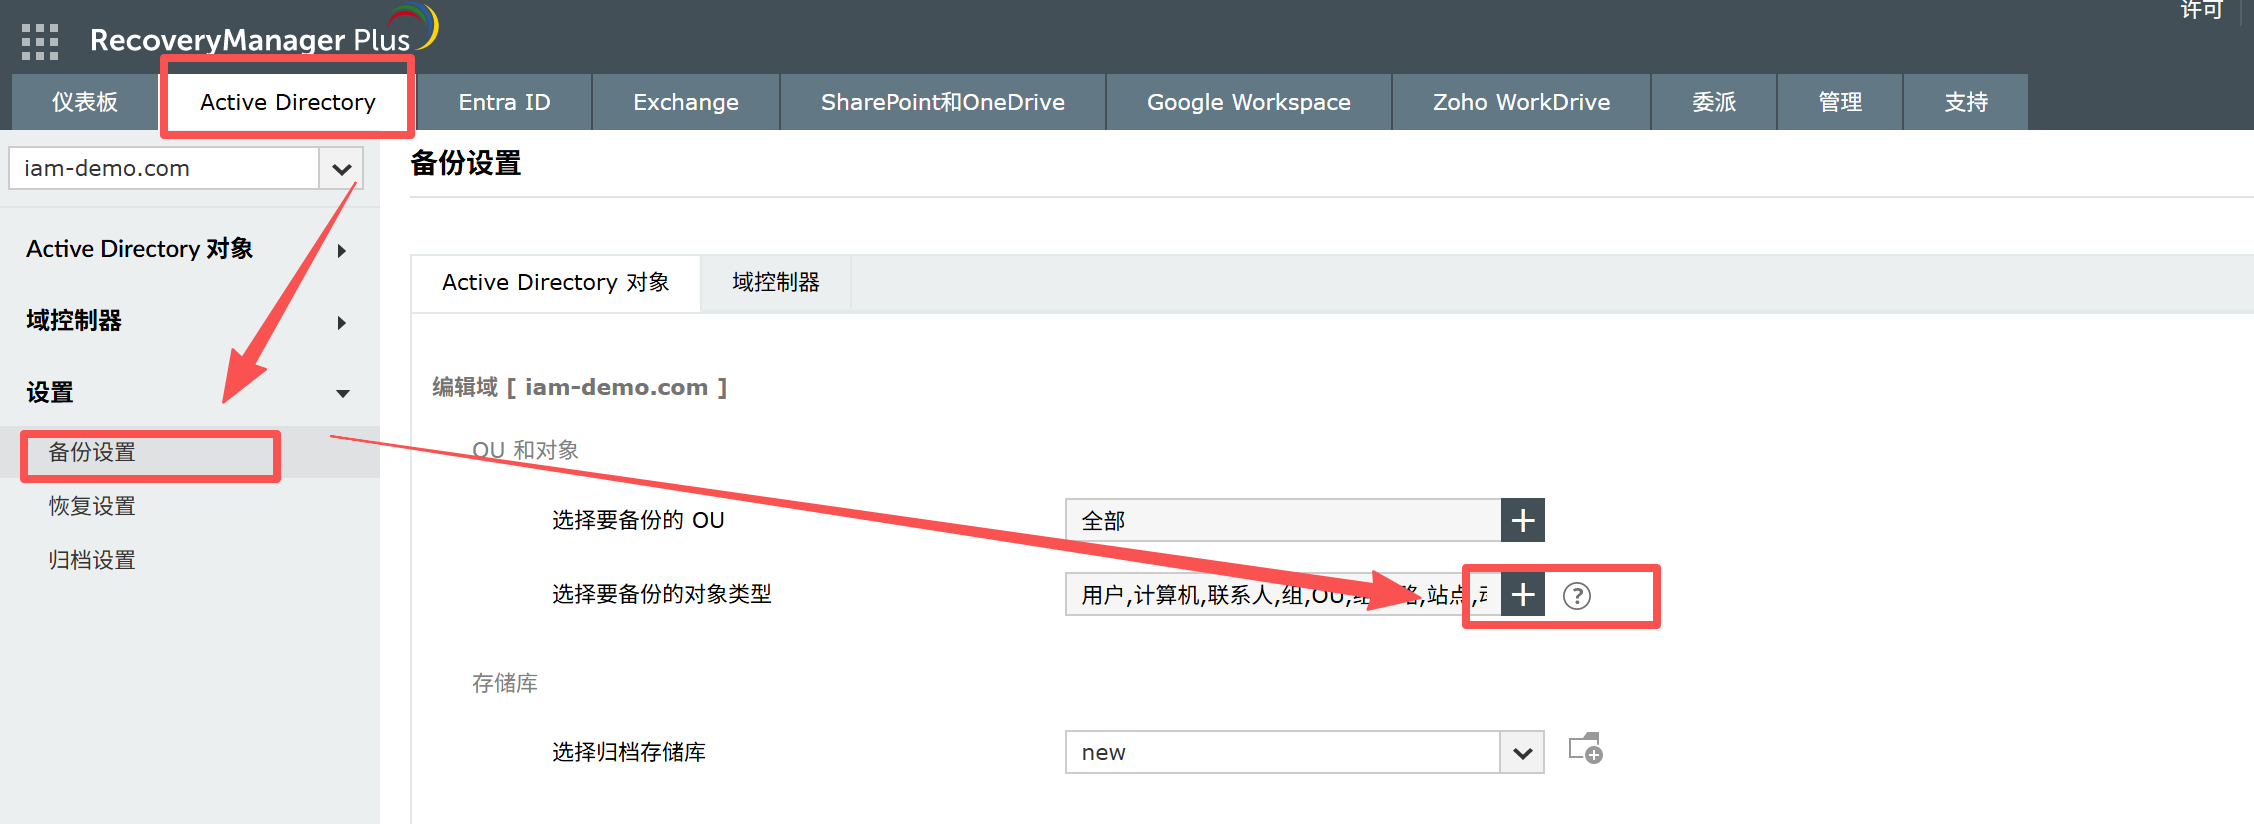Open the iam-demo.com domain dropdown

[x=341, y=169]
